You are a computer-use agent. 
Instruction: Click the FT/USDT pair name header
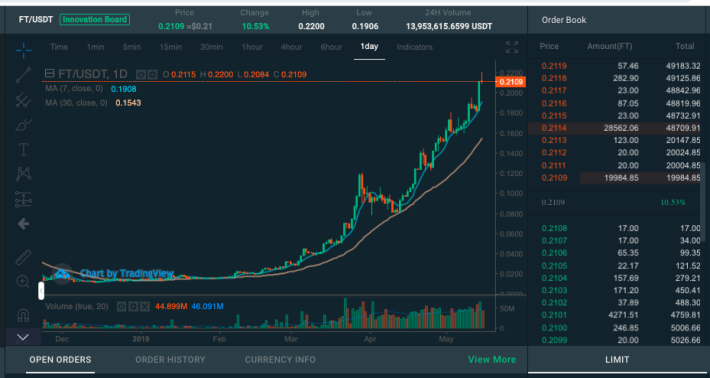(x=36, y=19)
